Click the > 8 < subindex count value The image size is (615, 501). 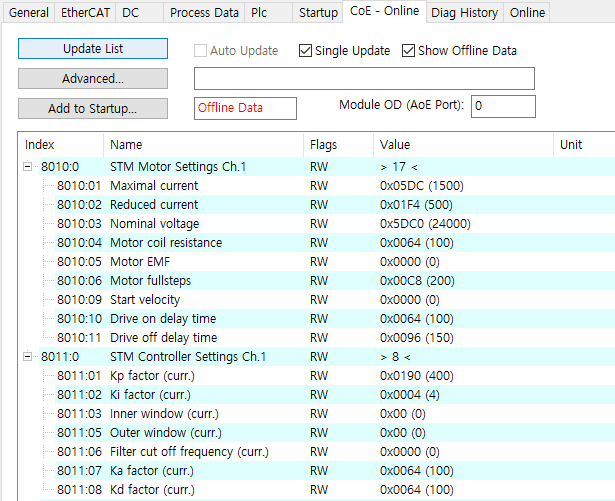pyautogui.click(x=395, y=357)
